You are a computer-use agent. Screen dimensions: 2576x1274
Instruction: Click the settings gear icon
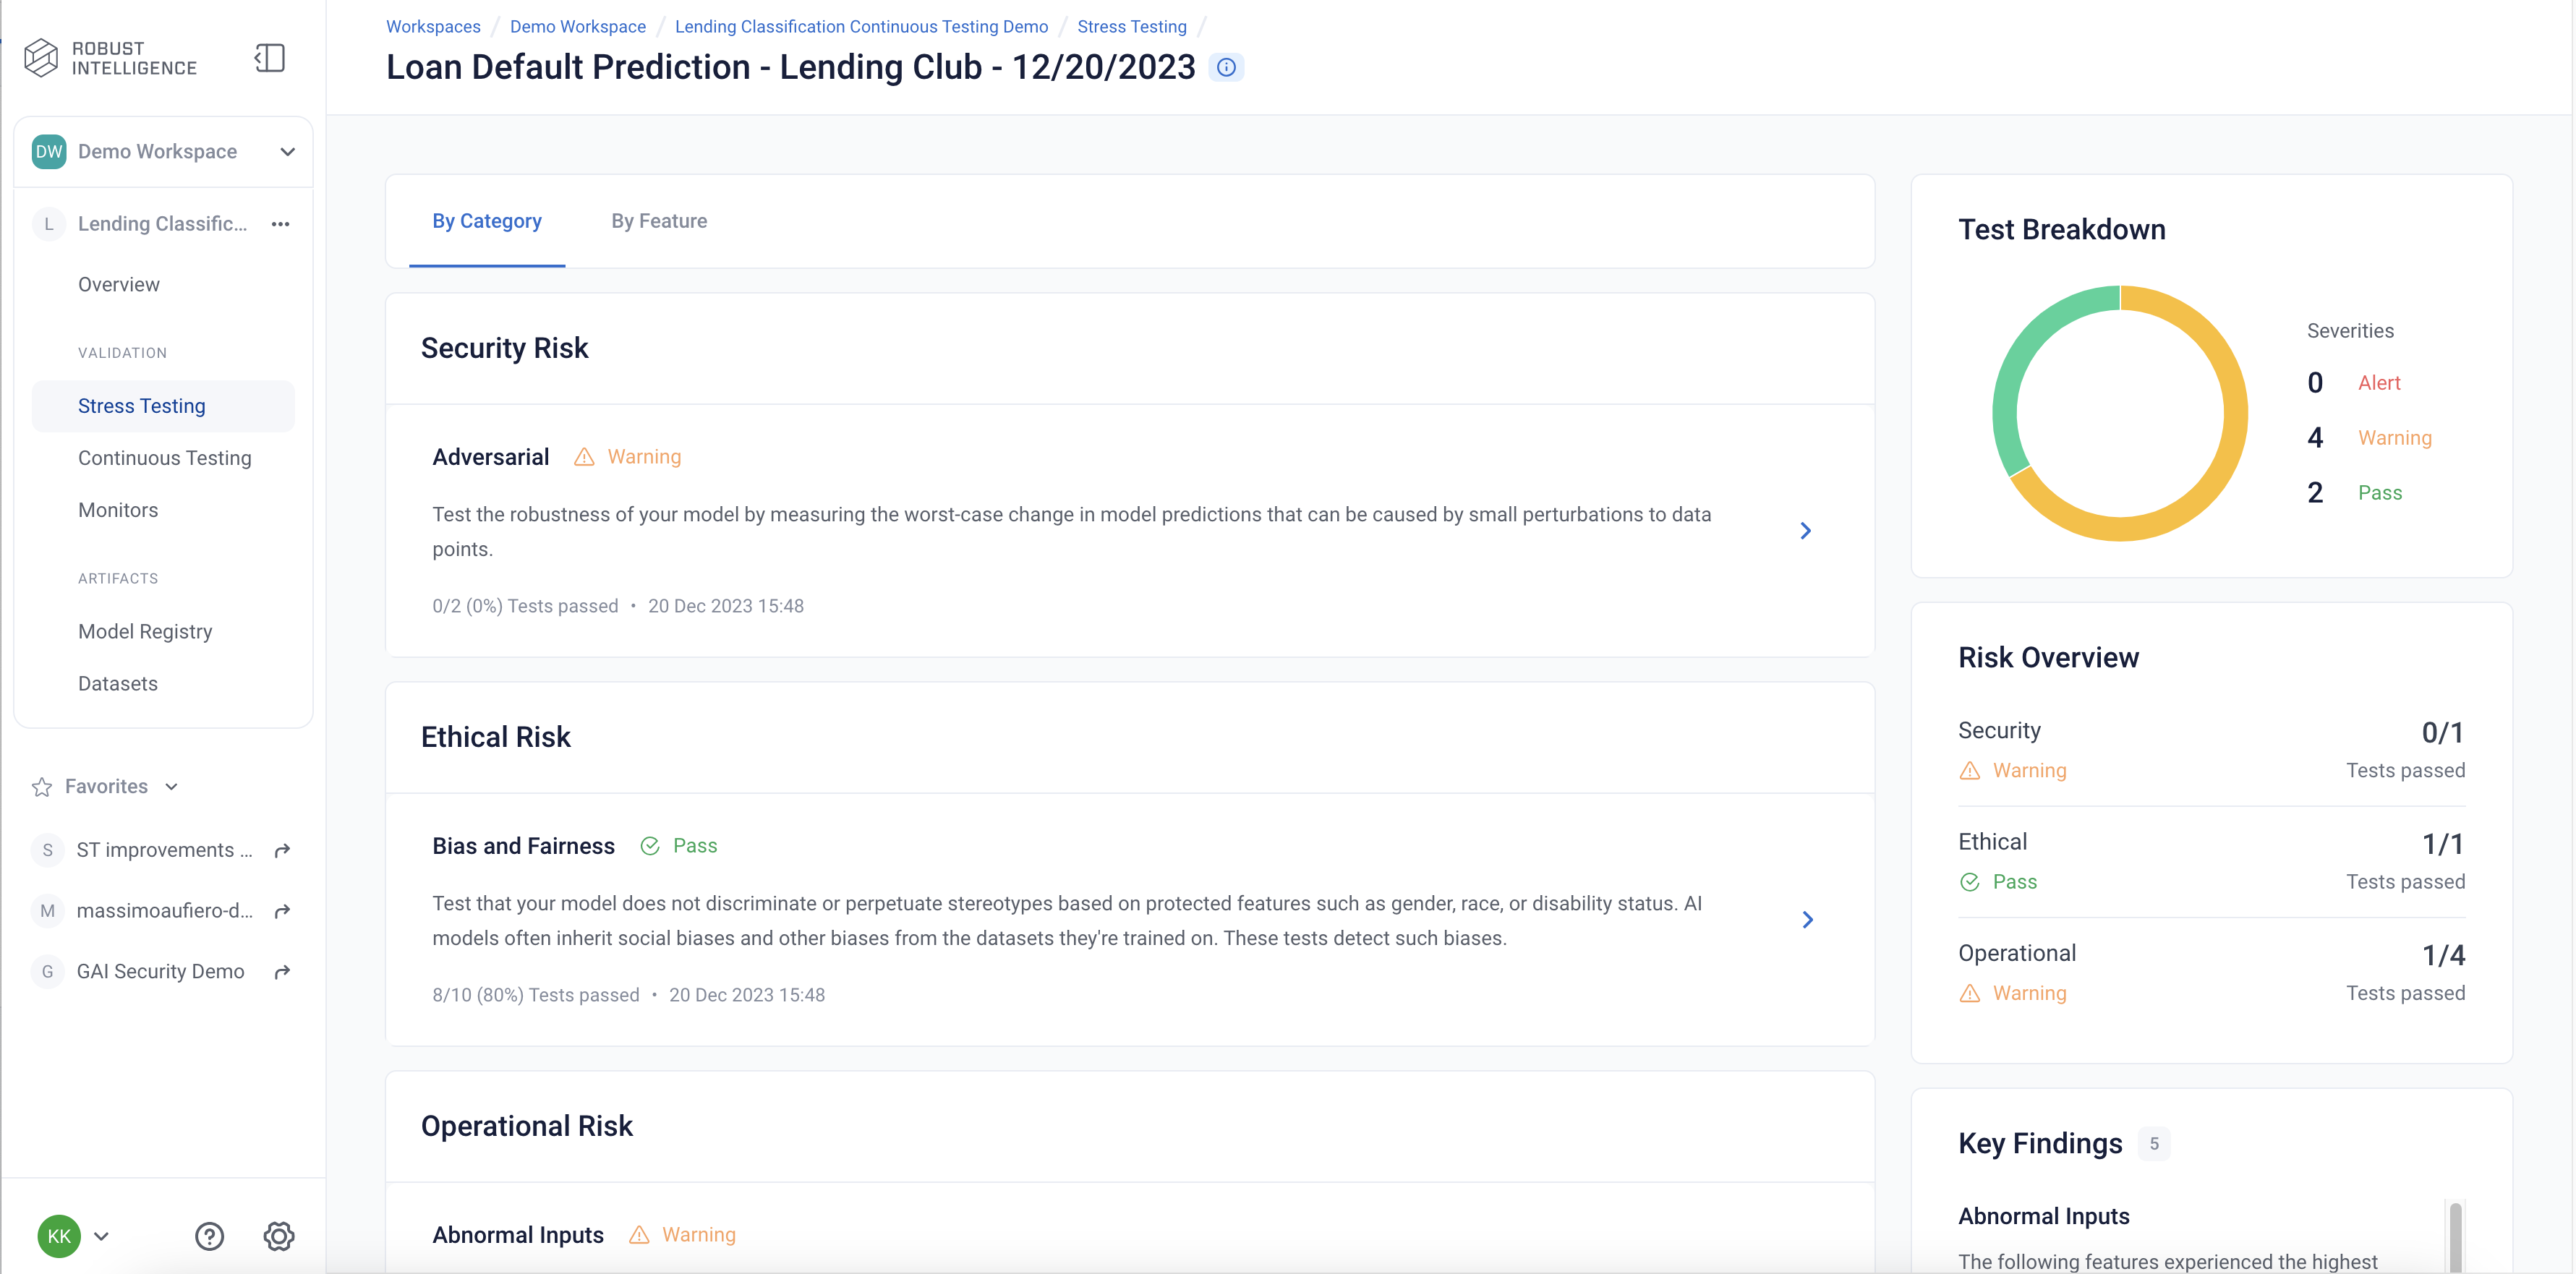click(x=281, y=1235)
